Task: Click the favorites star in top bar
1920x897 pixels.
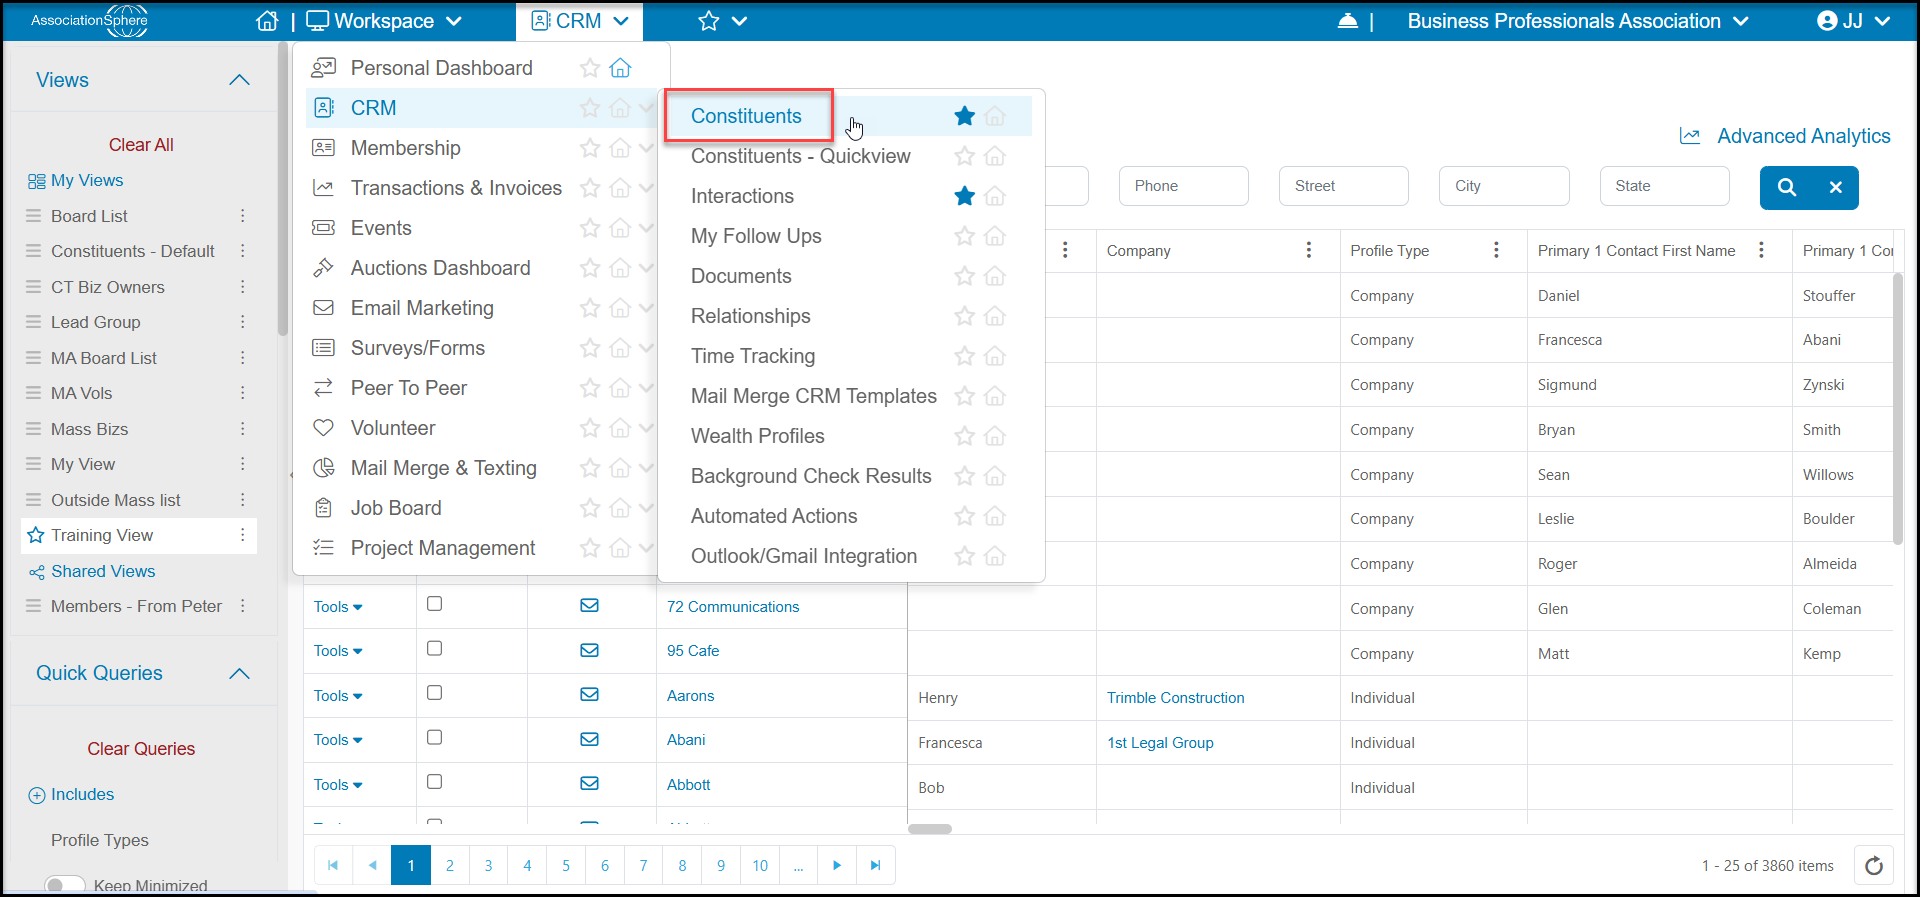Action: 709,21
